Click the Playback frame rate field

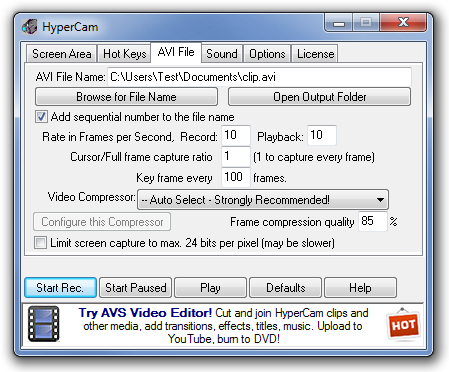point(322,135)
